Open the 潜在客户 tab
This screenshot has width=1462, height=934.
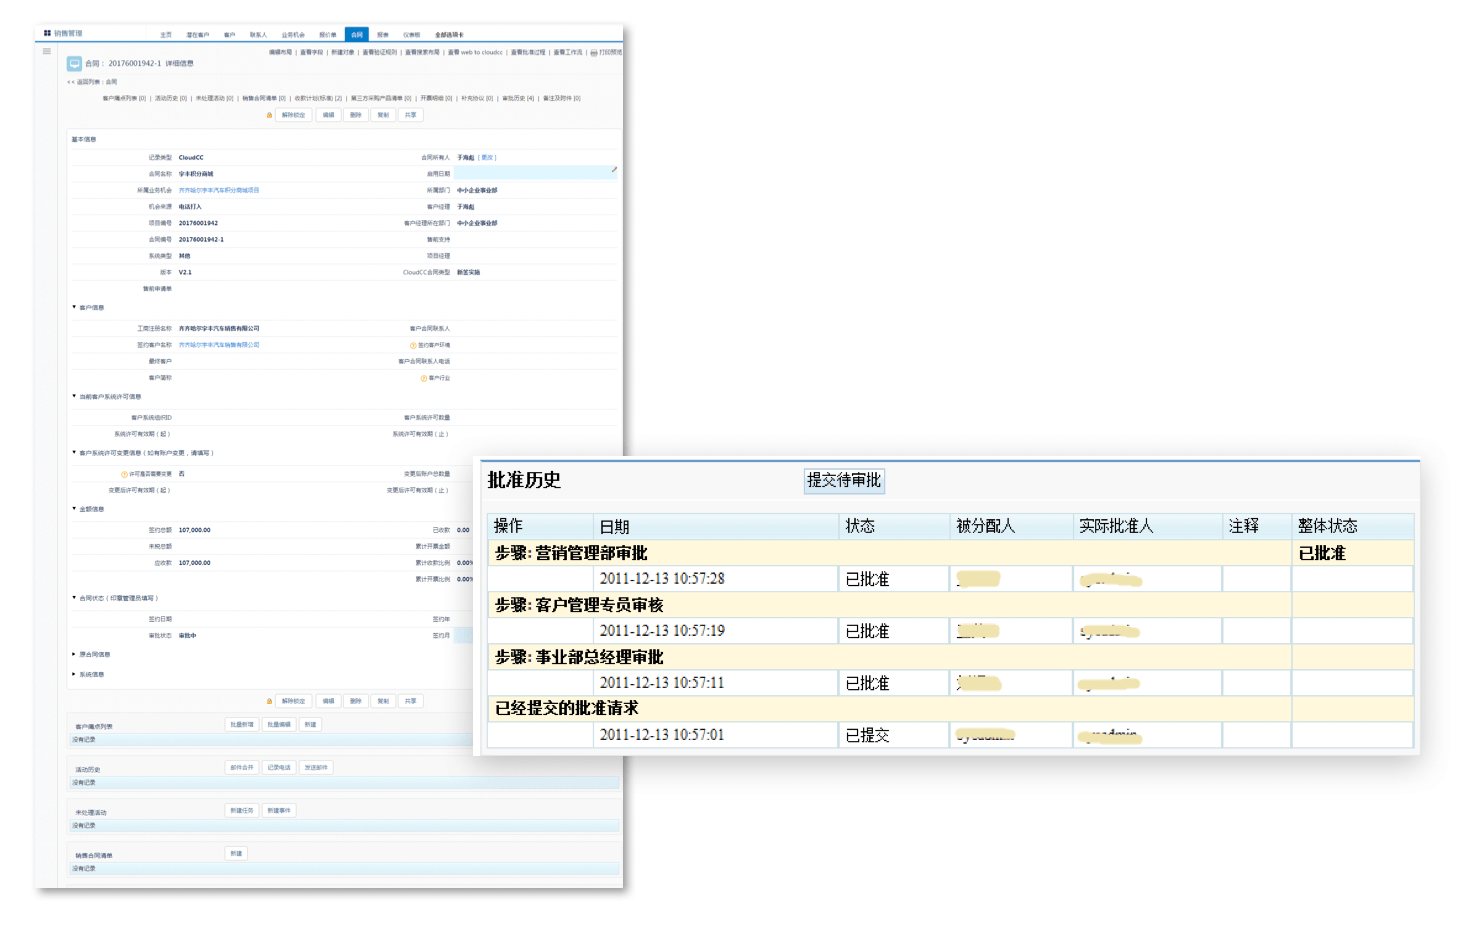pos(198,35)
